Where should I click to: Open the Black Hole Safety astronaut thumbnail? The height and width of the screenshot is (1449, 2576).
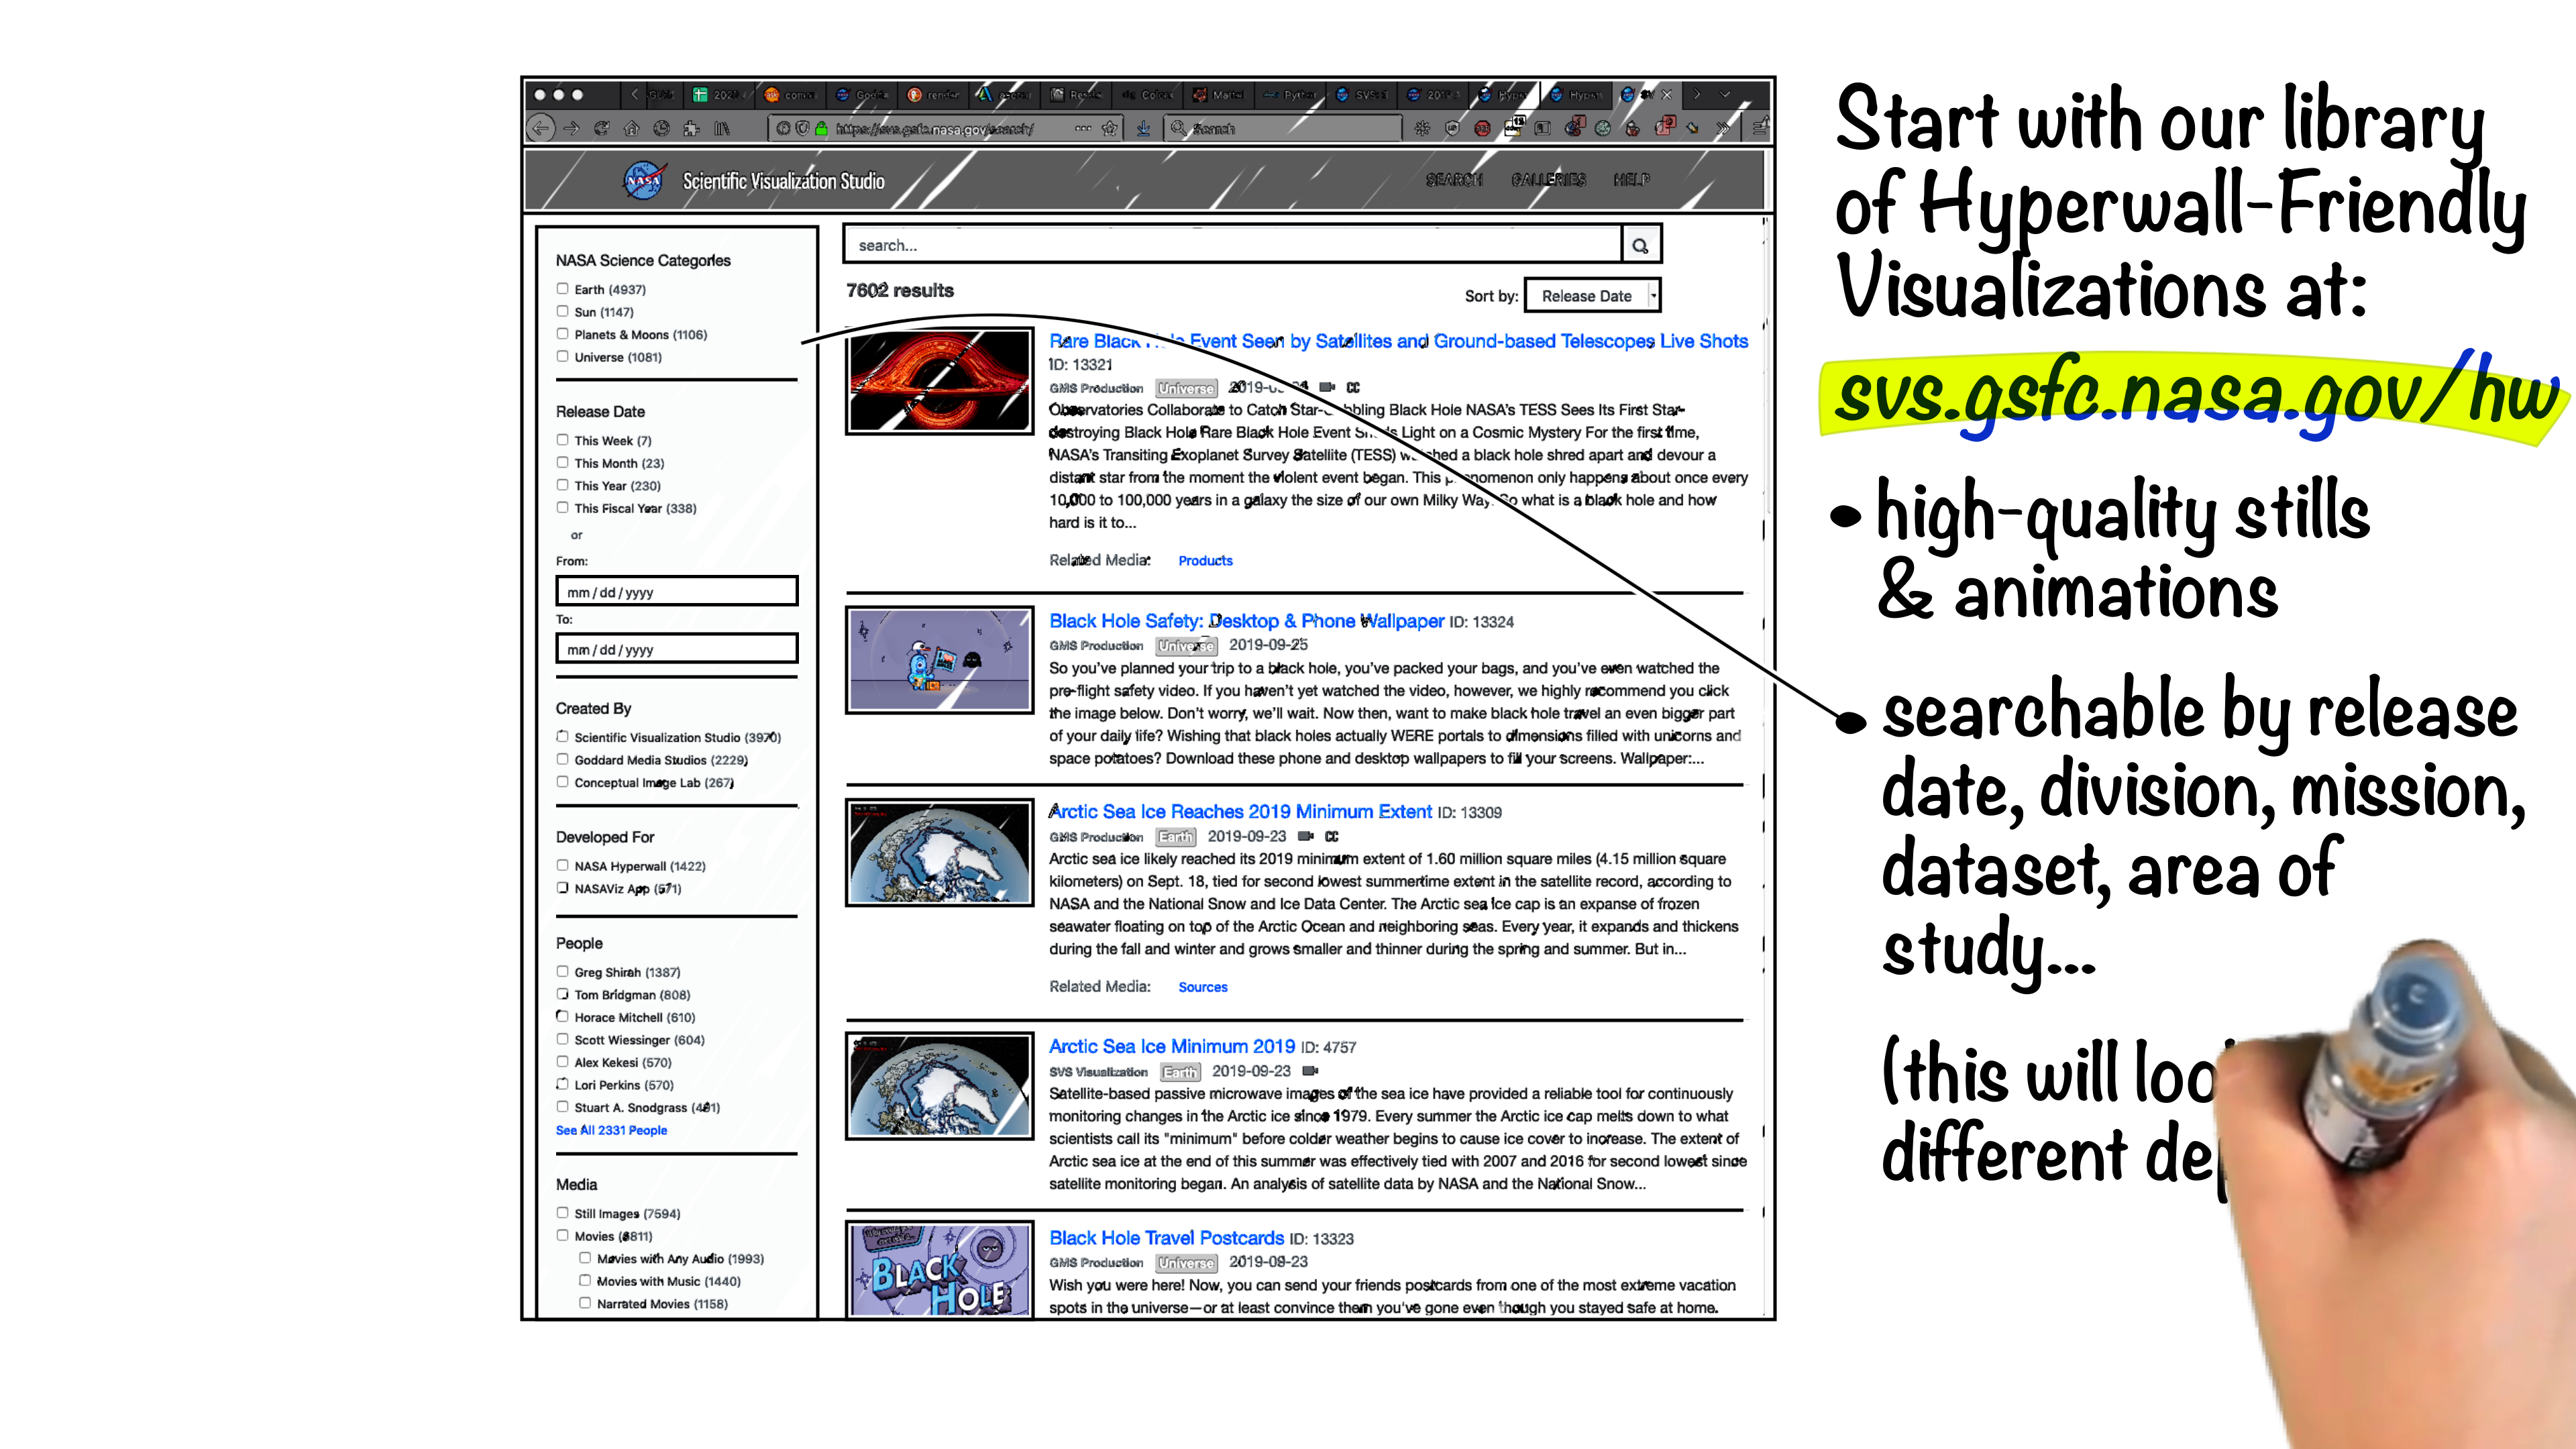click(939, 660)
